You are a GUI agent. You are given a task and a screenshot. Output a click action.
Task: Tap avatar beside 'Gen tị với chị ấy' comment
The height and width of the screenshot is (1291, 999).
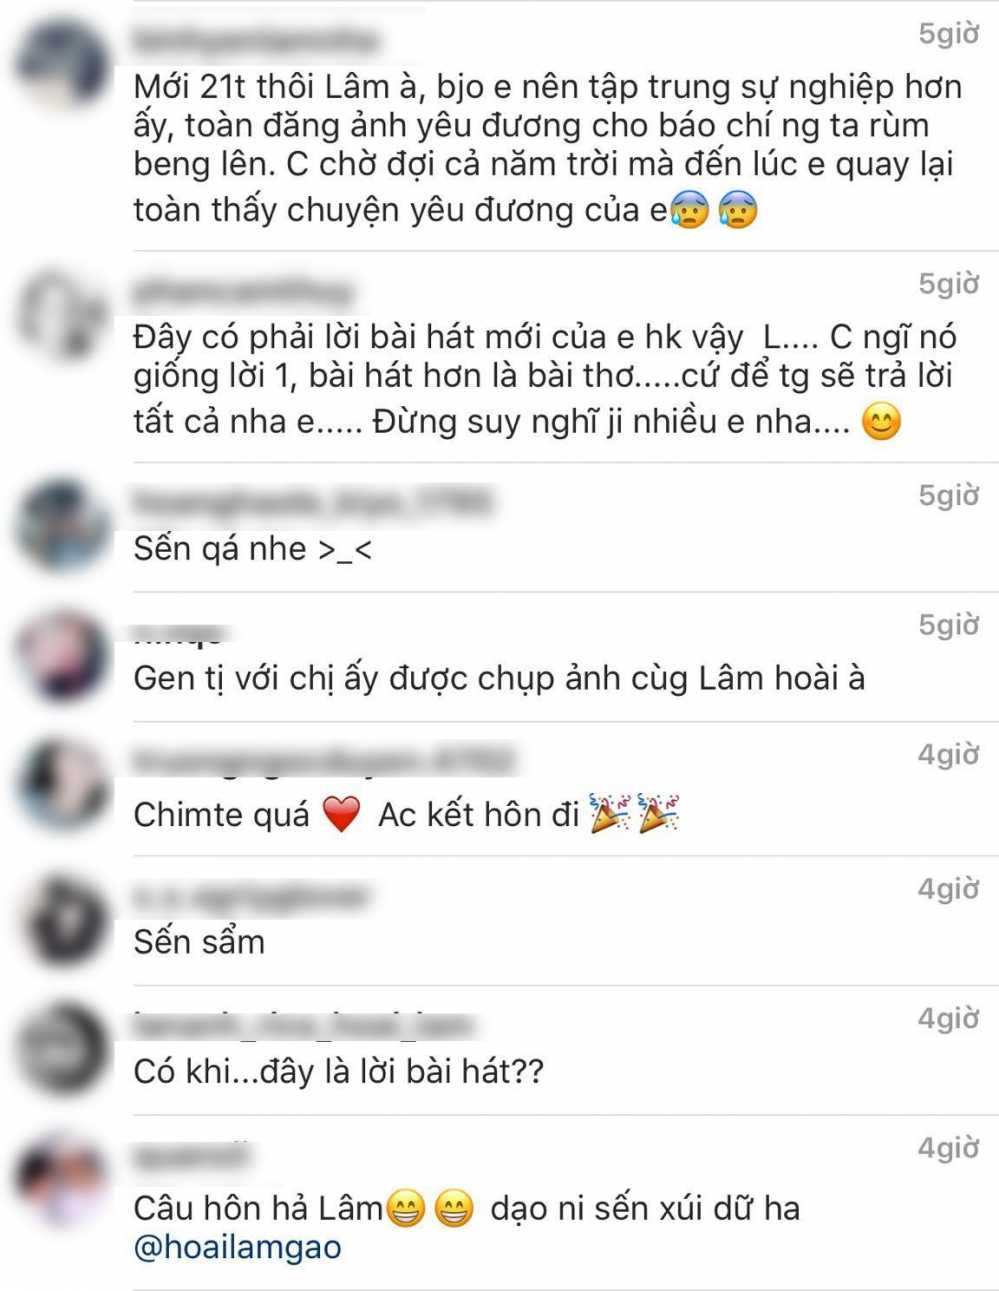[62, 656]
